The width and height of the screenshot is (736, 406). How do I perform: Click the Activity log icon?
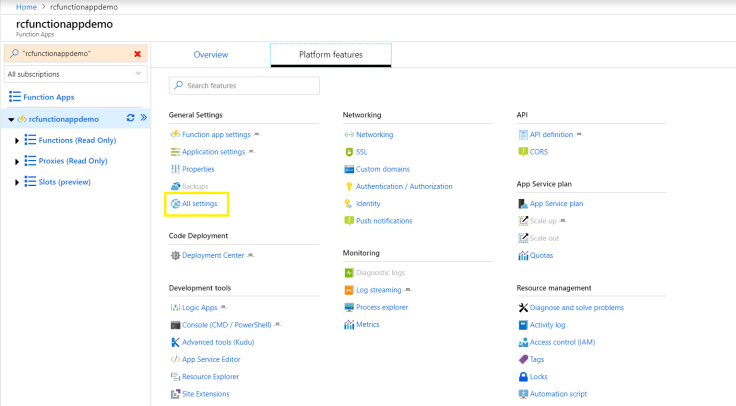pos(523,325)
